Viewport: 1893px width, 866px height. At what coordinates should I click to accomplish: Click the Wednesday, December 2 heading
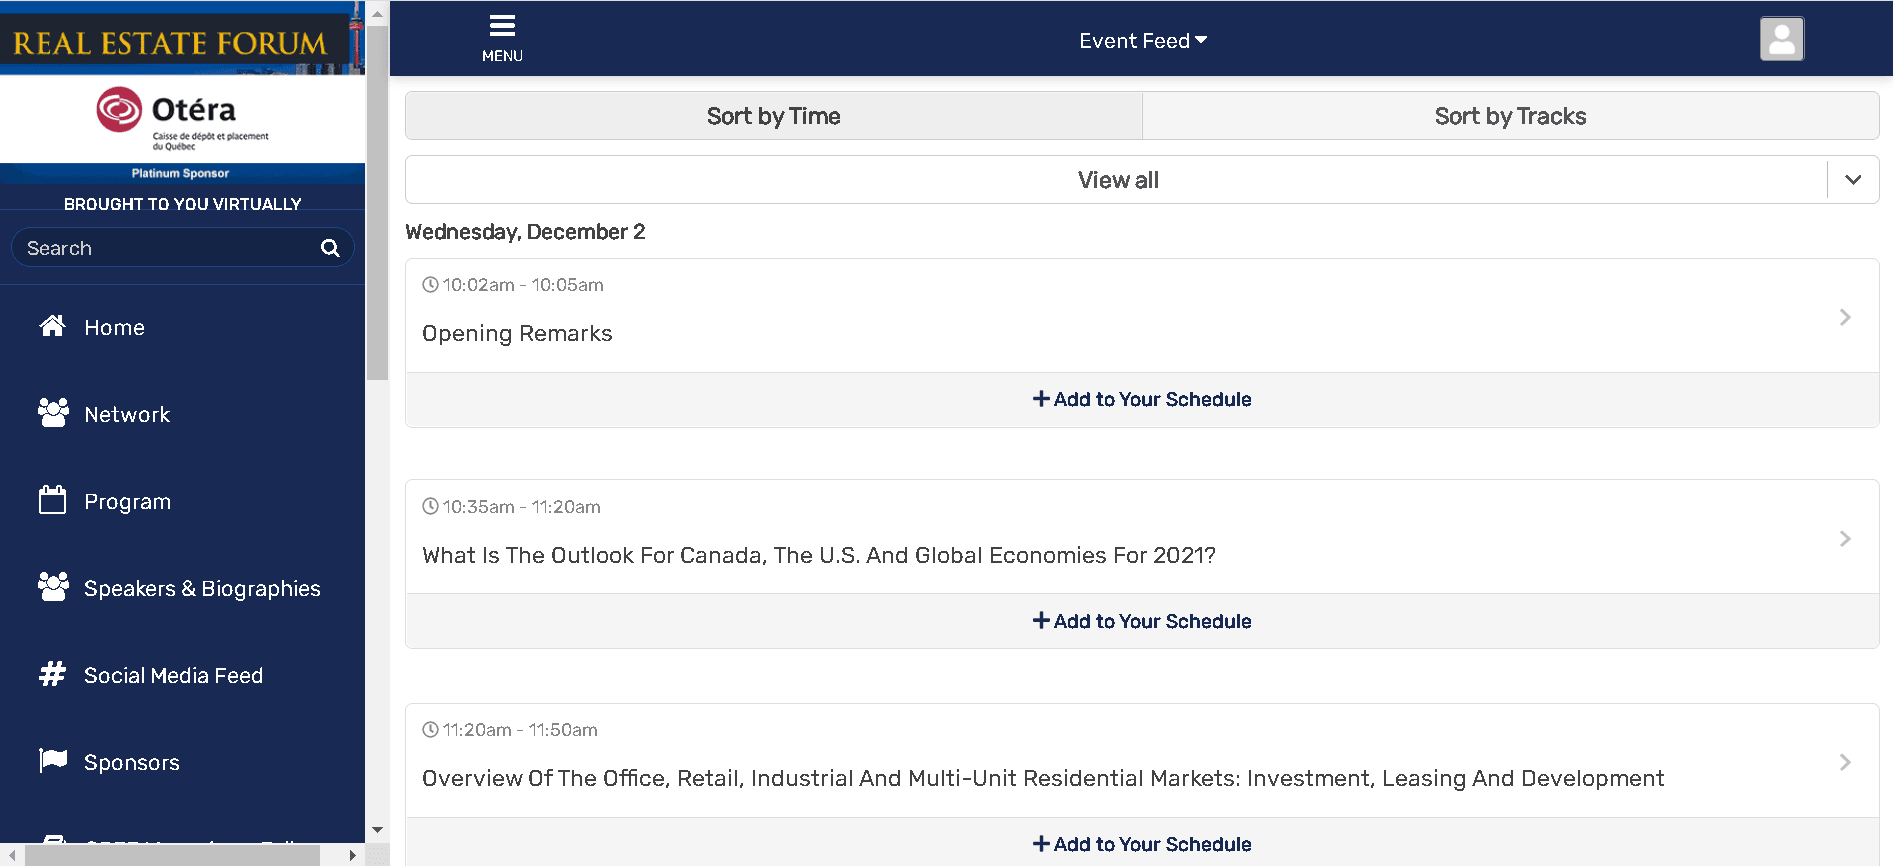pyautogui.click(x=525, y=232)
